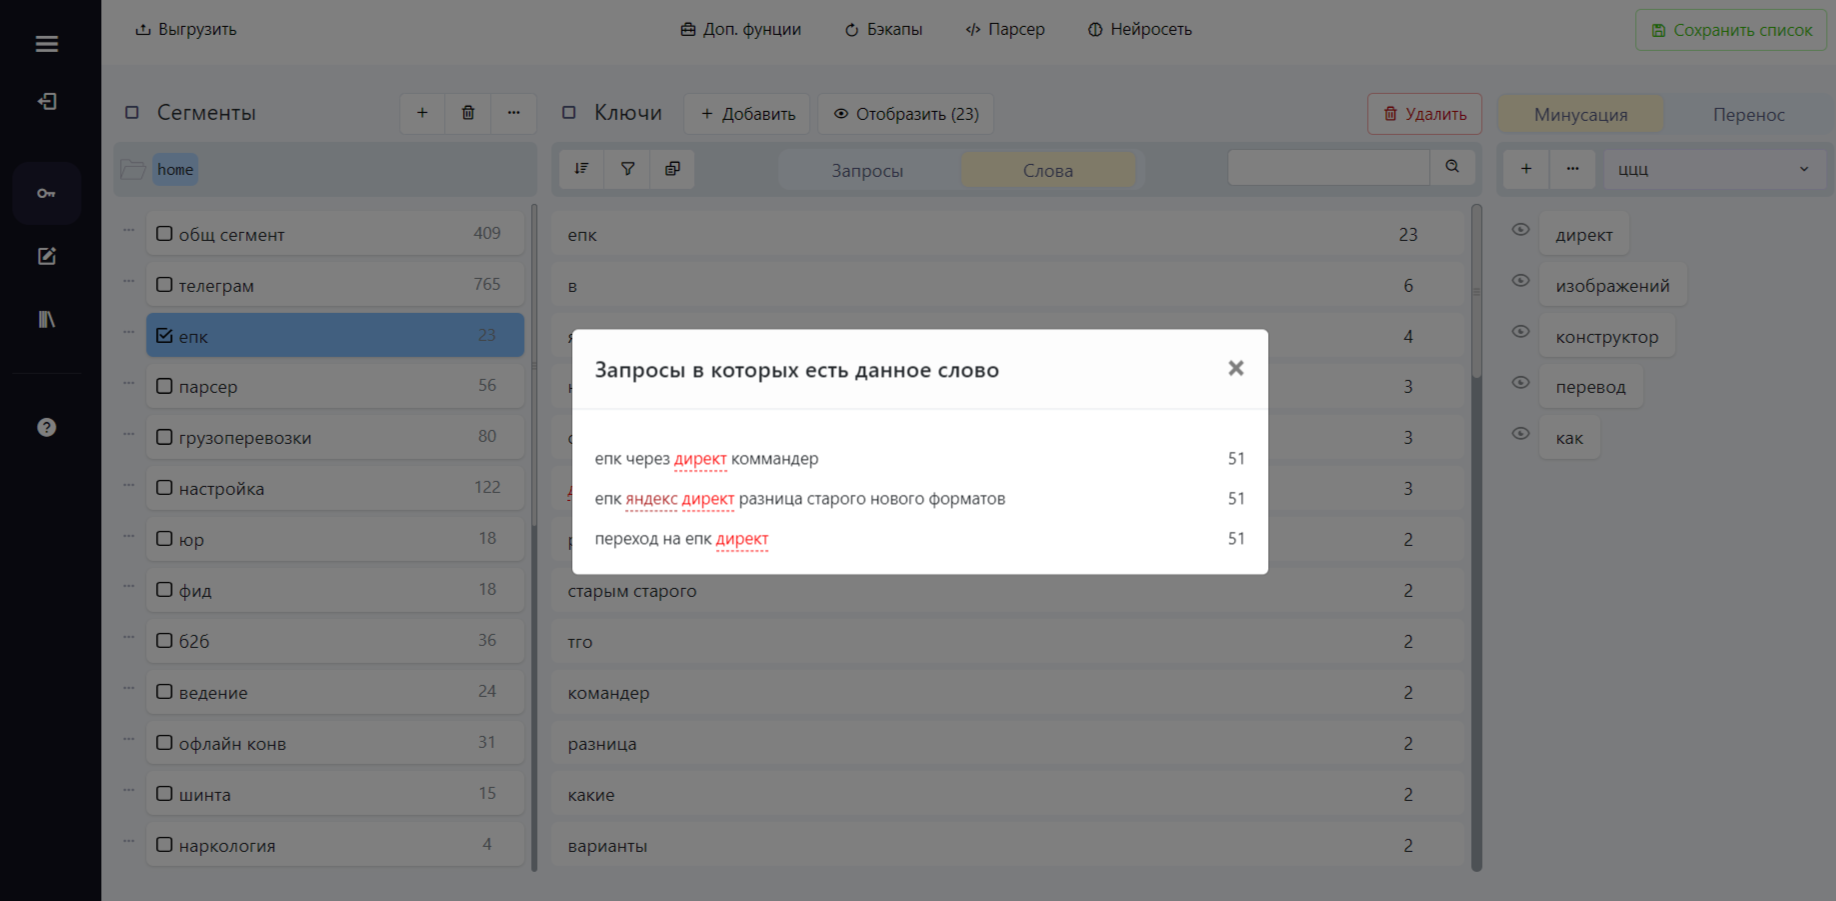Viewport: 1836px width, 901px height.
Task: Switch to the Слова tab
Action: (x=1048, y=170)
